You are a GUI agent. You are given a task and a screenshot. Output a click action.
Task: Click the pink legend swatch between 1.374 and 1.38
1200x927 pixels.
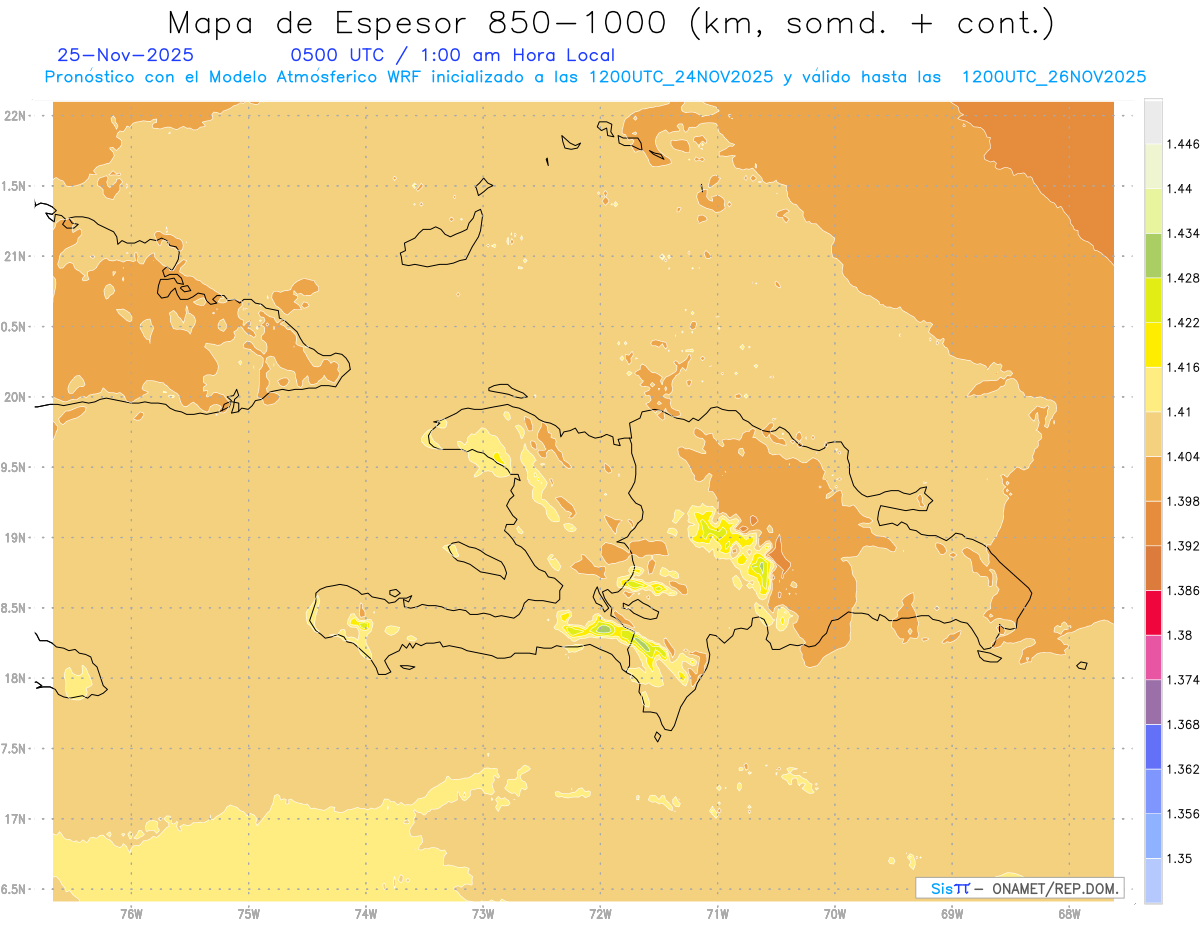[1153, 657]
